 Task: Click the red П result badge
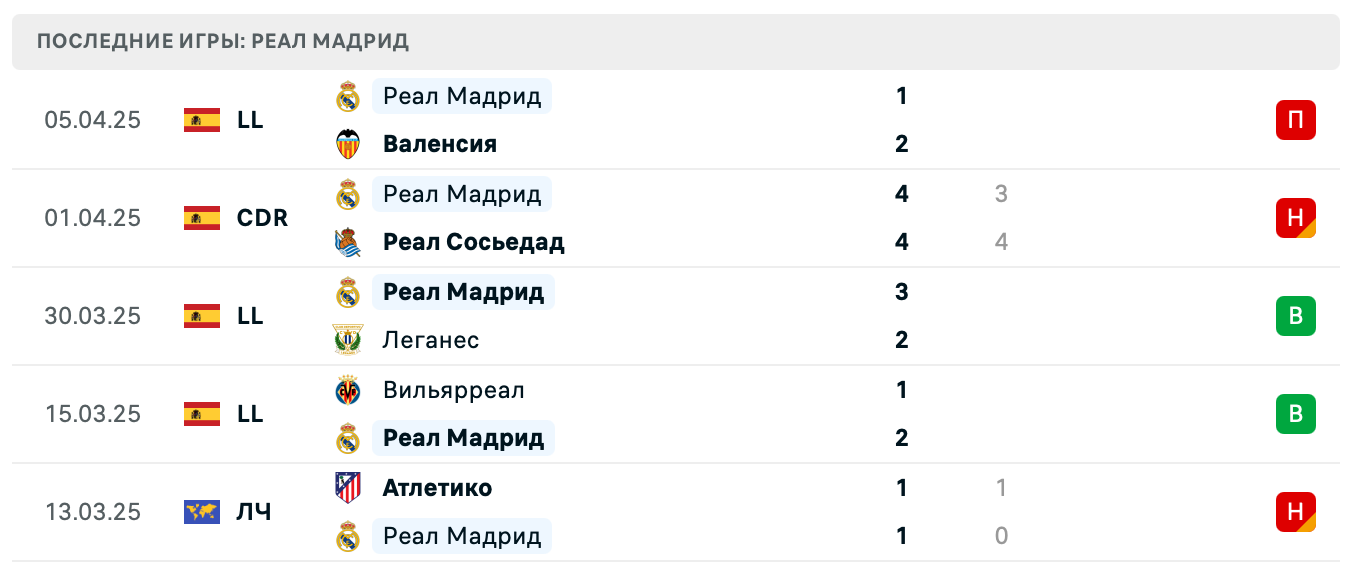tap(1296, 119)
